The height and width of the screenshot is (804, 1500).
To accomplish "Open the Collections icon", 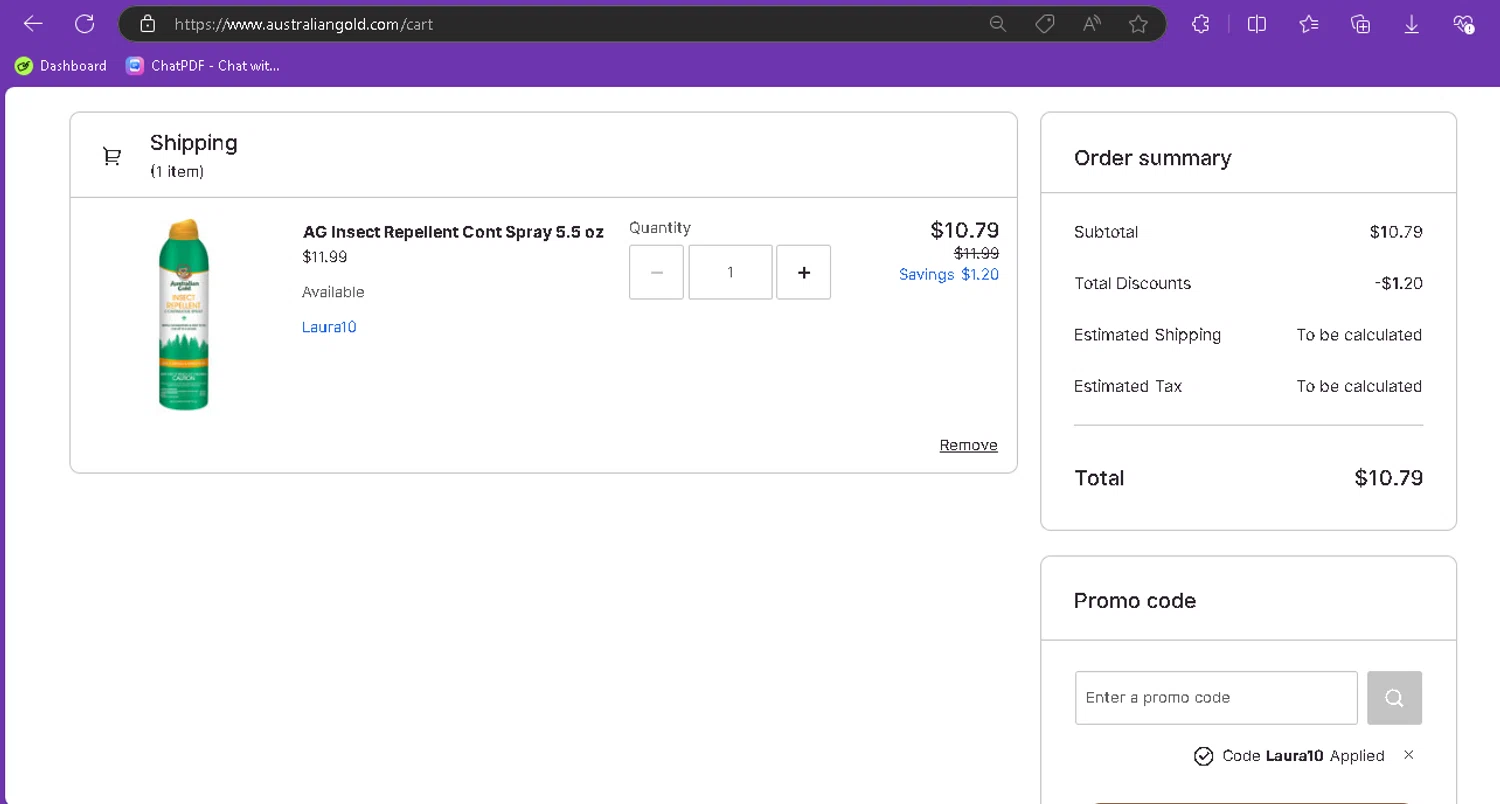I will (1360, 24).
